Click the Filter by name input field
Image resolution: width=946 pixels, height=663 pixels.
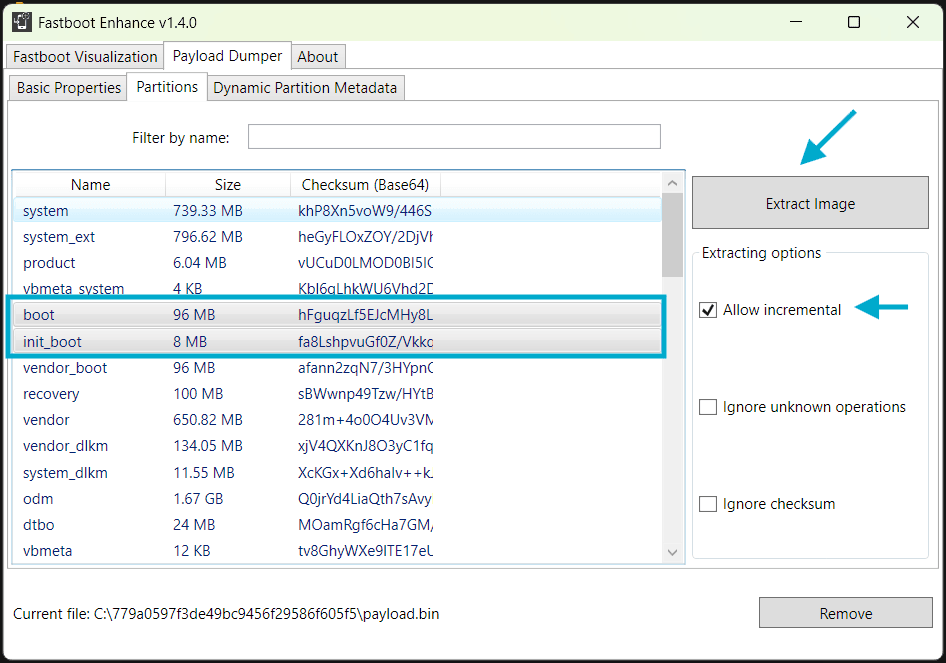(x=454, y=136)
